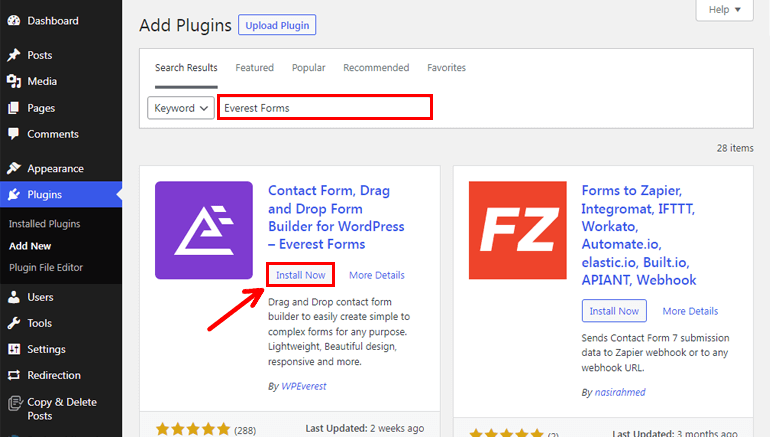Expand the Help dropdown
This screenshot has width=770, height=437.
tap(724, 10)
